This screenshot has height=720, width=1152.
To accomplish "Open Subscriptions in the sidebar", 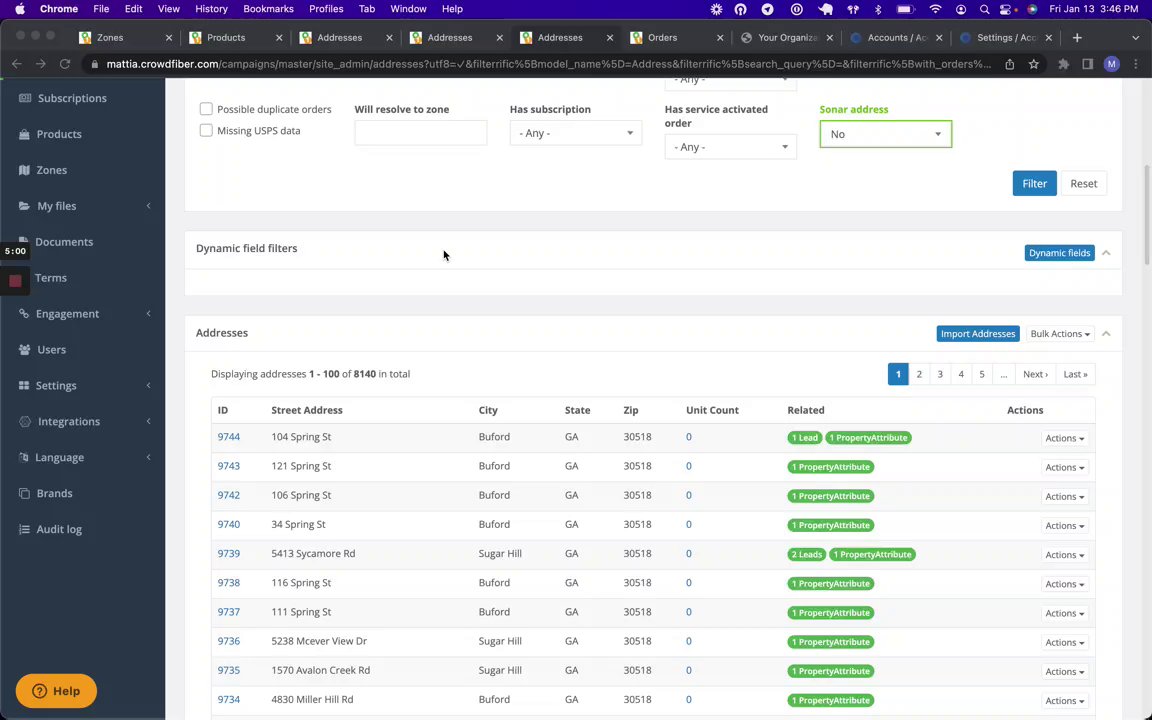I will [x=72, y=98].
